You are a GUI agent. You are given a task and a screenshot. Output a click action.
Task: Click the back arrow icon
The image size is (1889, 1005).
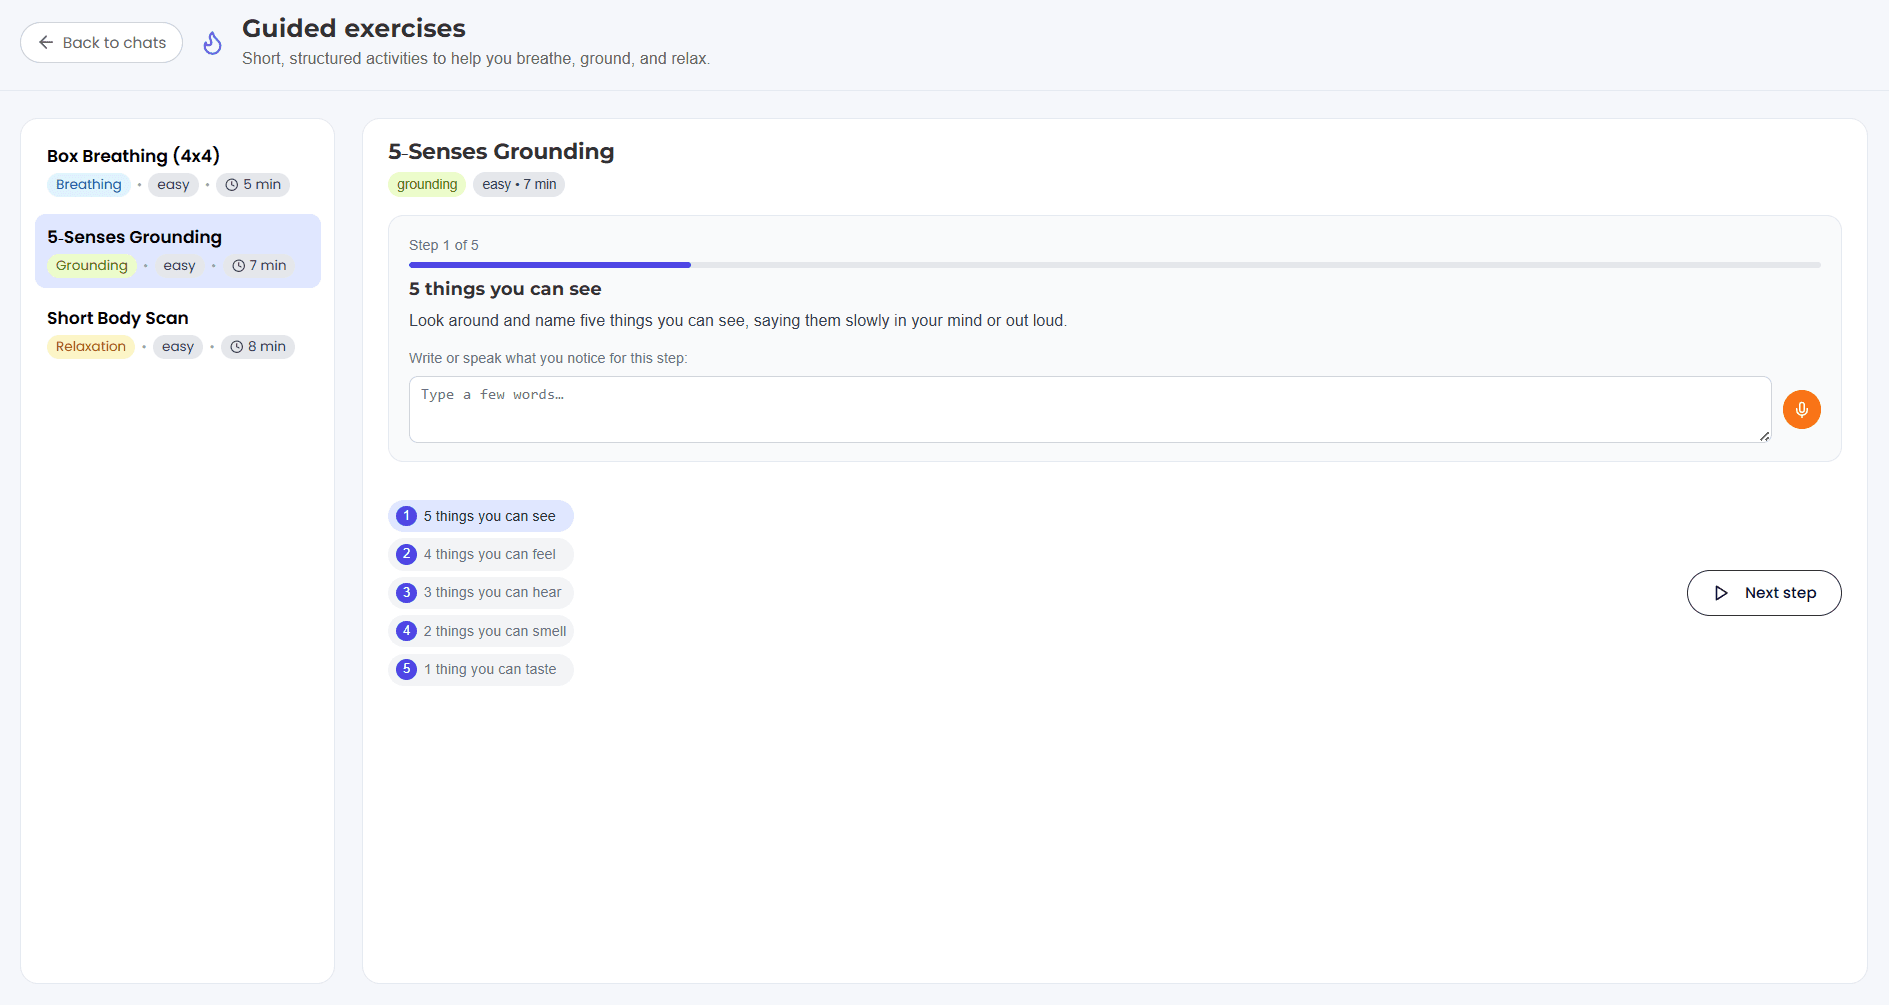point(46,43)
